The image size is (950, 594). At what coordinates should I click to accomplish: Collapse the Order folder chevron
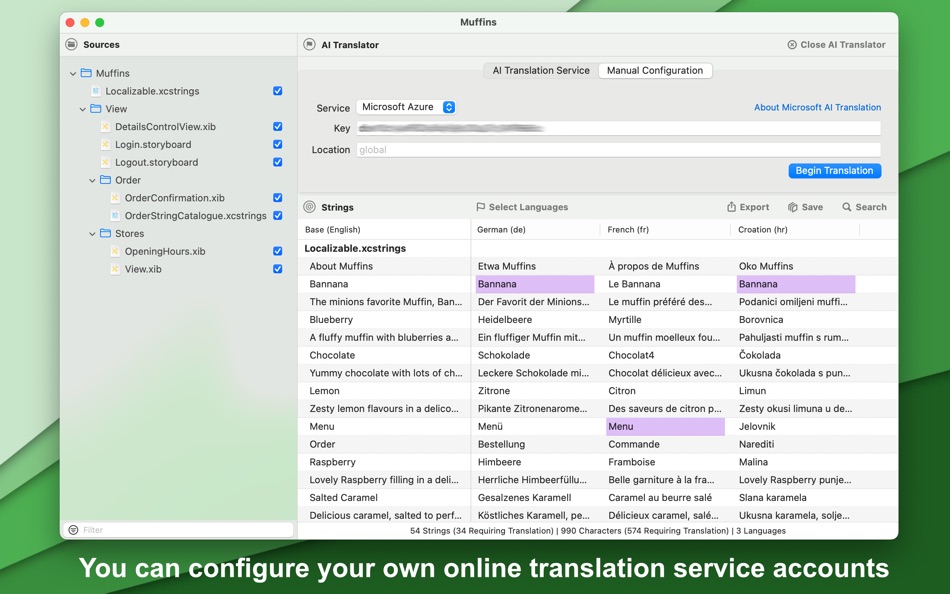pyautogui.click(x=92, y=181)
